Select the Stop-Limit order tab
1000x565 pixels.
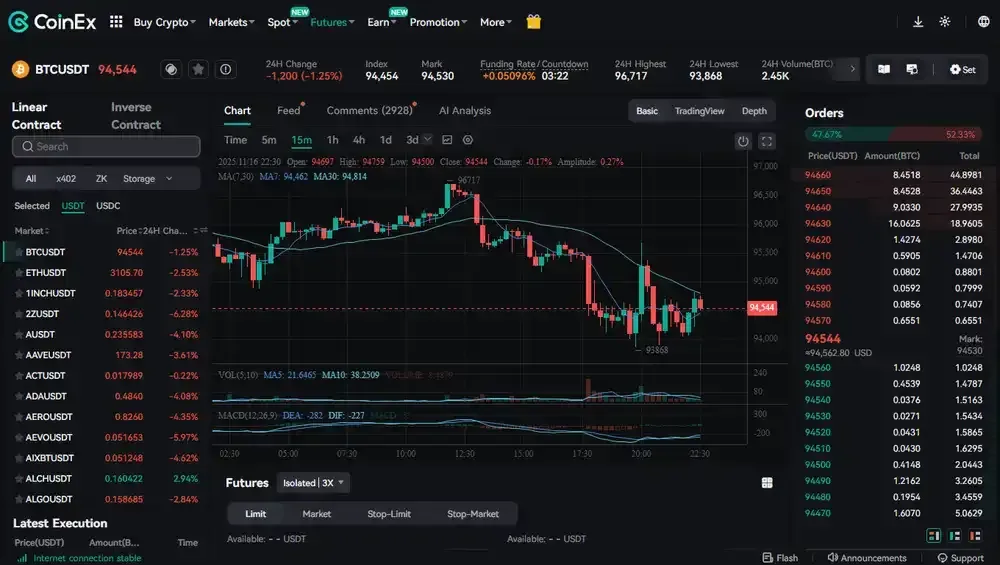[x=389, y=514]
